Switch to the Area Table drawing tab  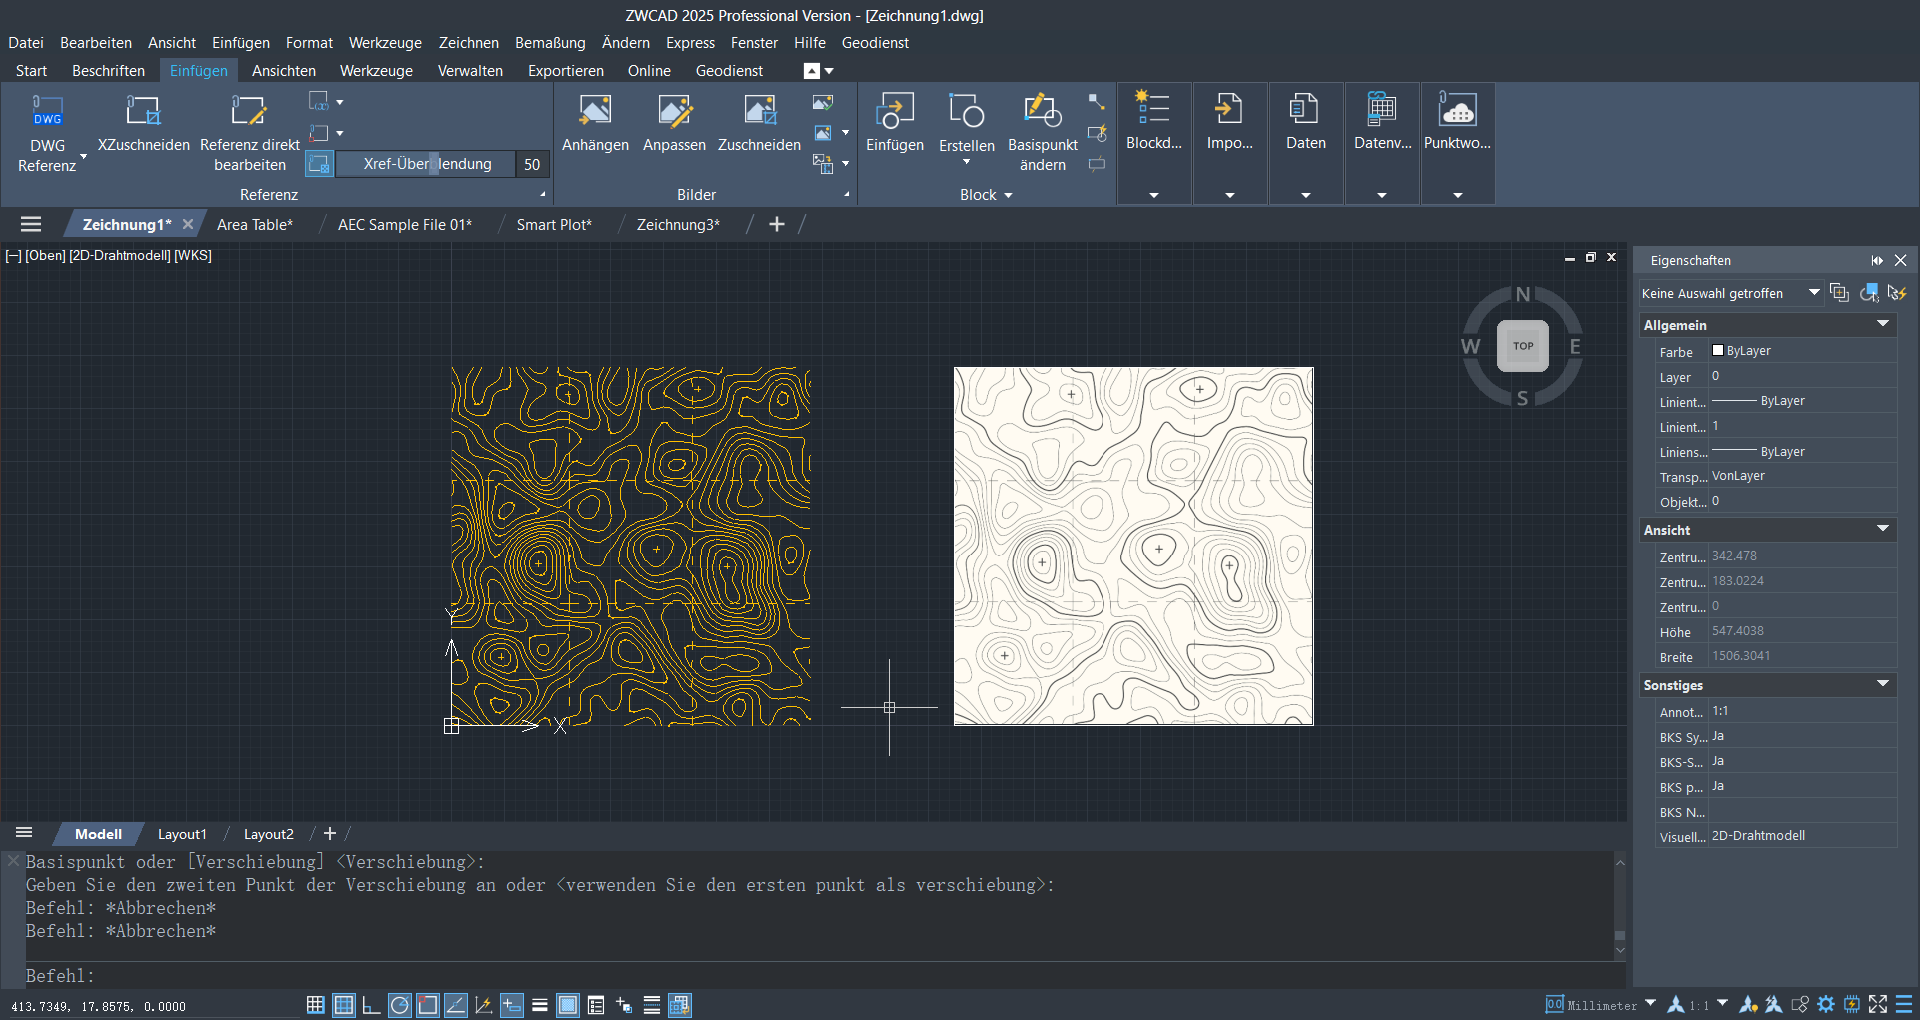[254, 225]
